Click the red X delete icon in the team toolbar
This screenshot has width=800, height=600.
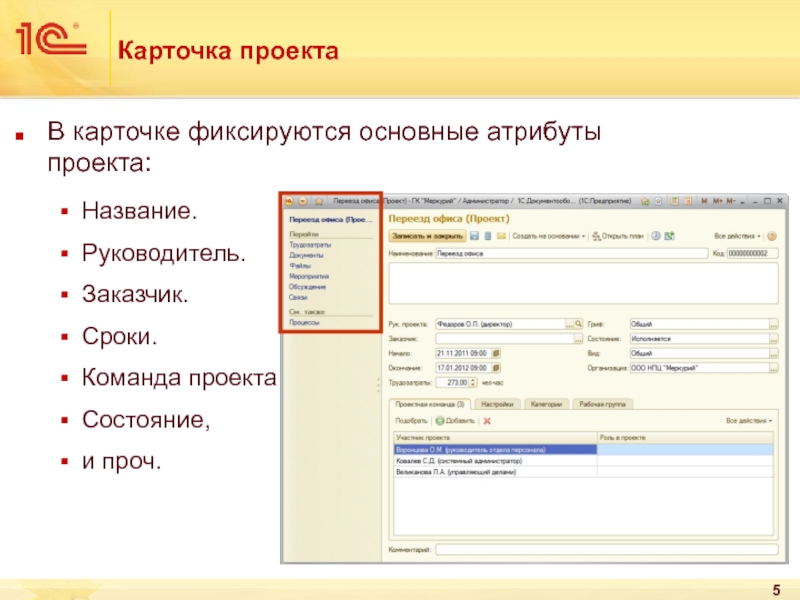[487, 421]
